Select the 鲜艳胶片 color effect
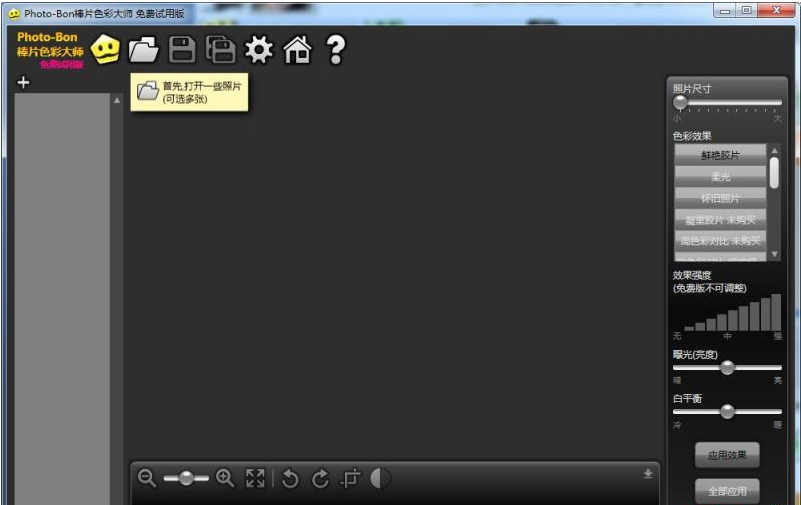The height and width of the screenshot is (505, 801). [720, 155]
